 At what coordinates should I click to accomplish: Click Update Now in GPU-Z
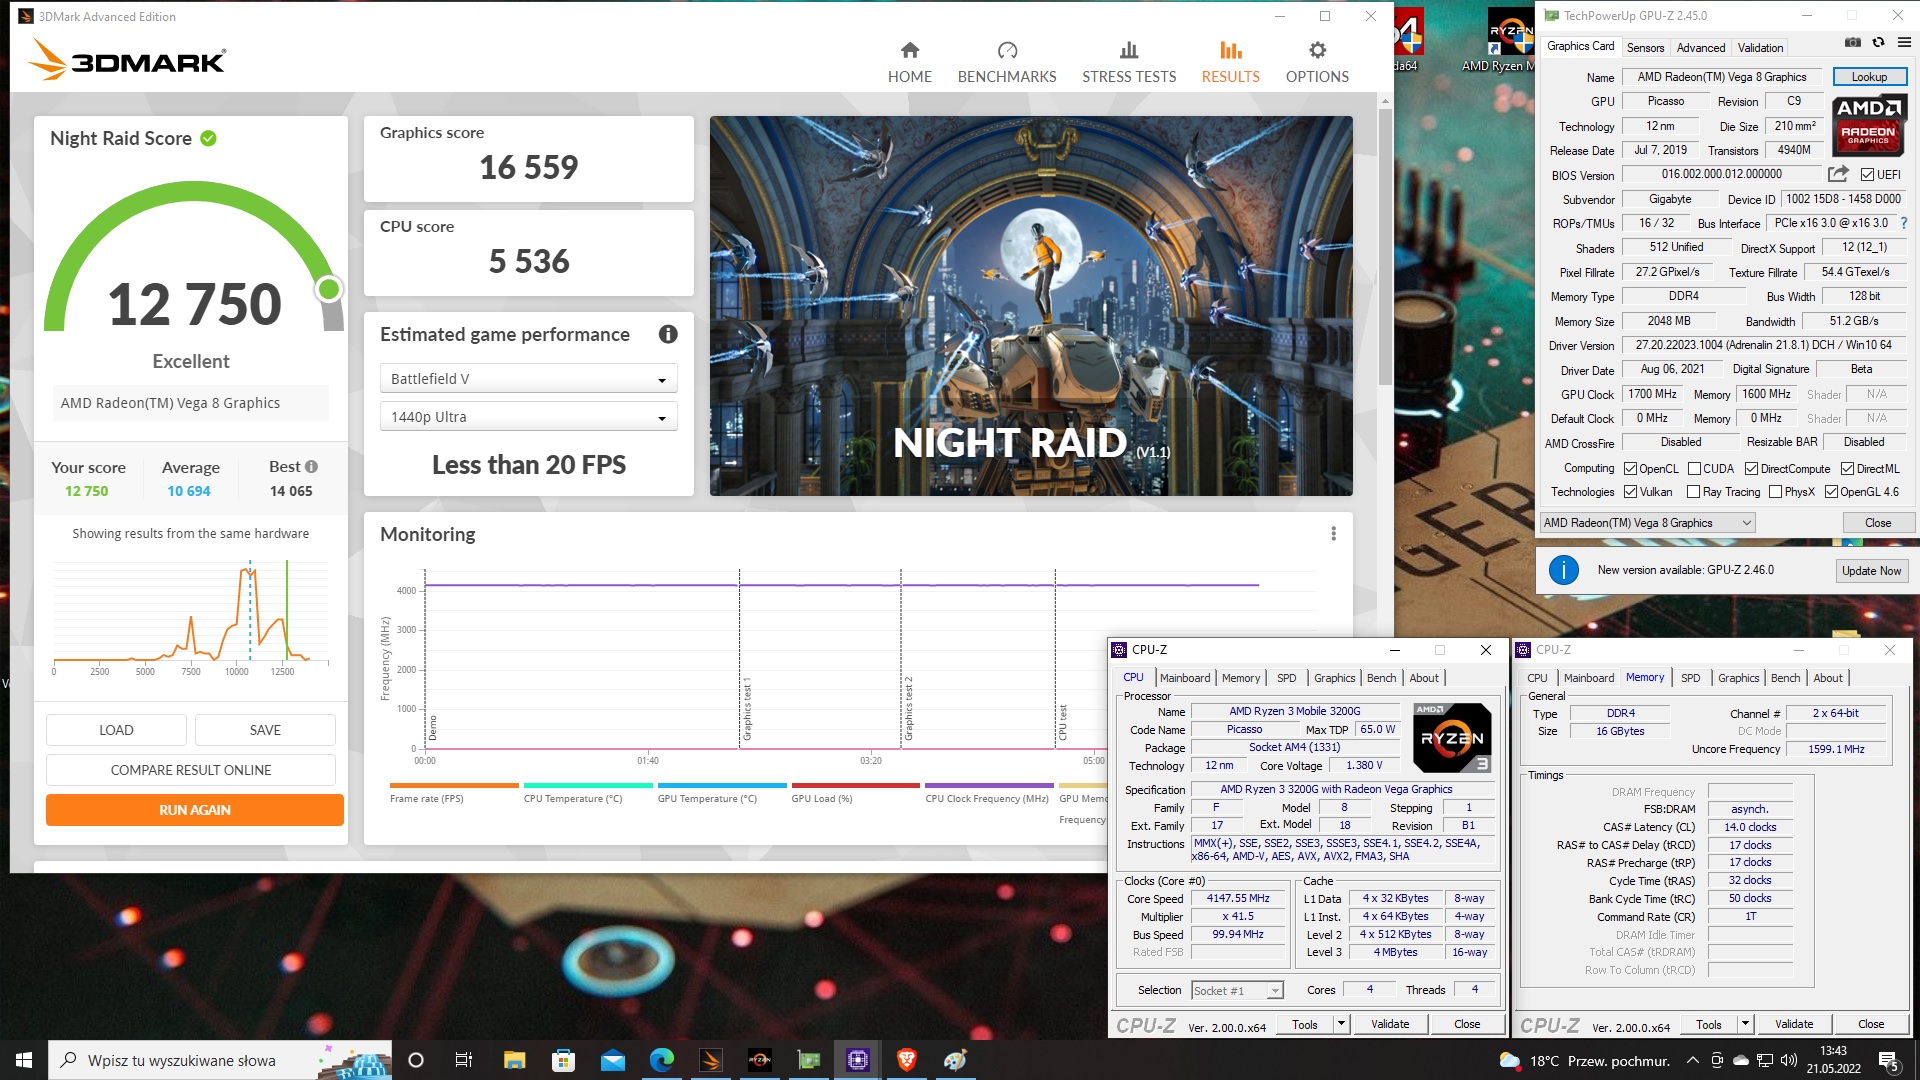pyautogui.click(x=1871, y=570)
